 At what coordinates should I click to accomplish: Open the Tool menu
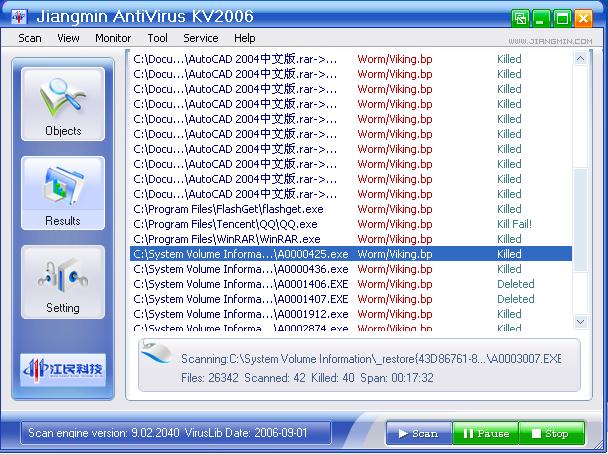click(x=157, y=38)
